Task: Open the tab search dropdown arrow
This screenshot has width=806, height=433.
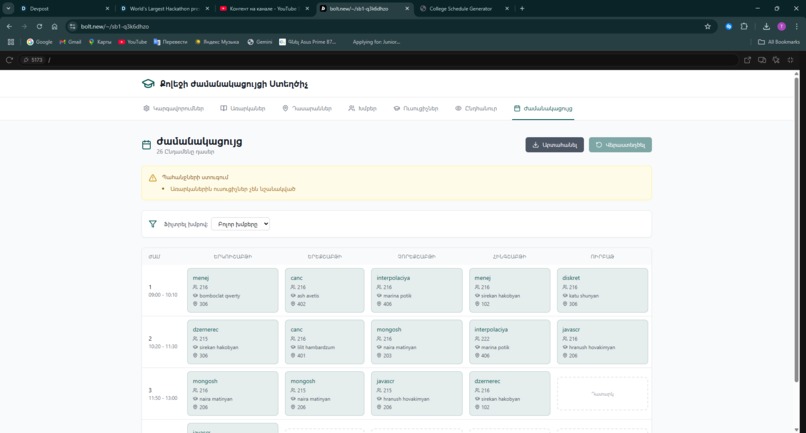Action: tap(8, 8)
